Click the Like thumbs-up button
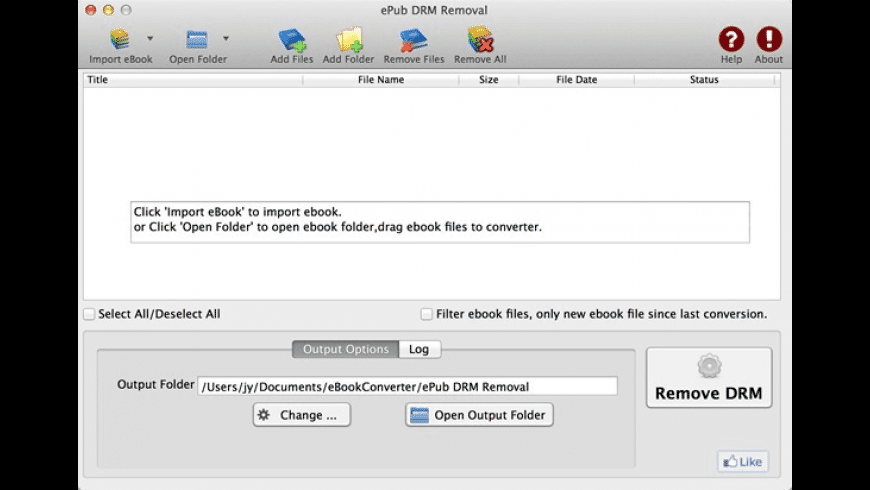The width and height of the screenshot is (870, 490). tap(742, 462)
